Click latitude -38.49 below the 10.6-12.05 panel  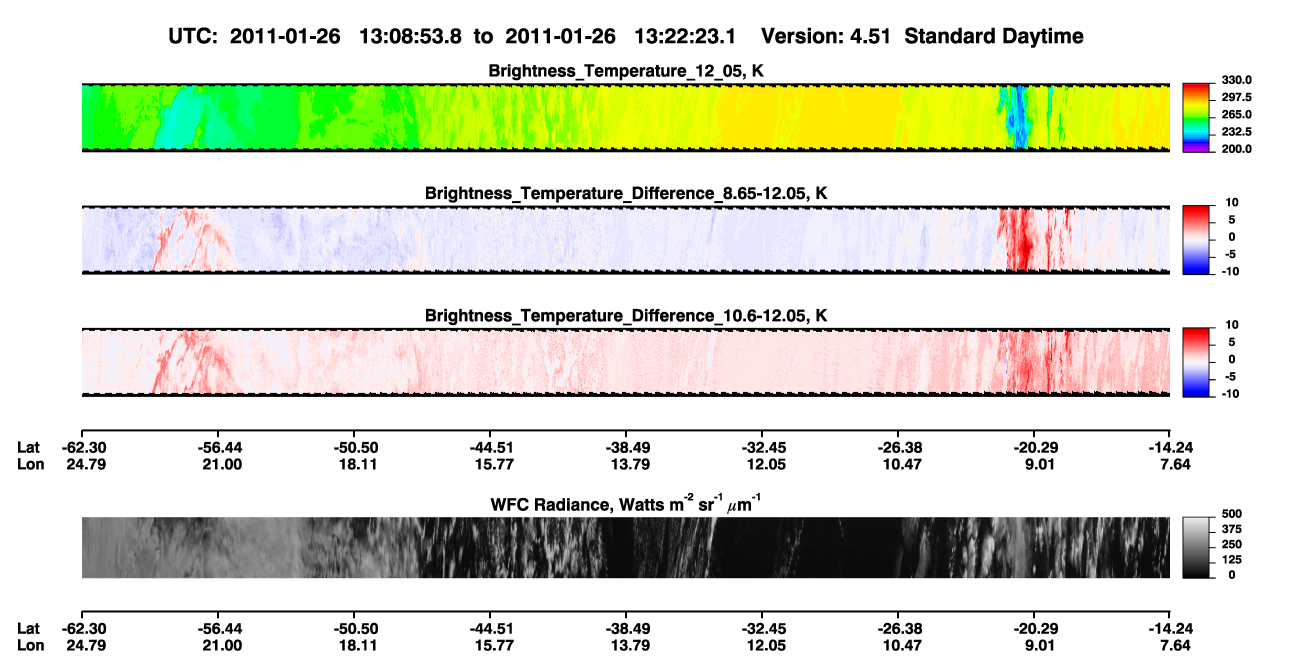click(x=626, y=447)
